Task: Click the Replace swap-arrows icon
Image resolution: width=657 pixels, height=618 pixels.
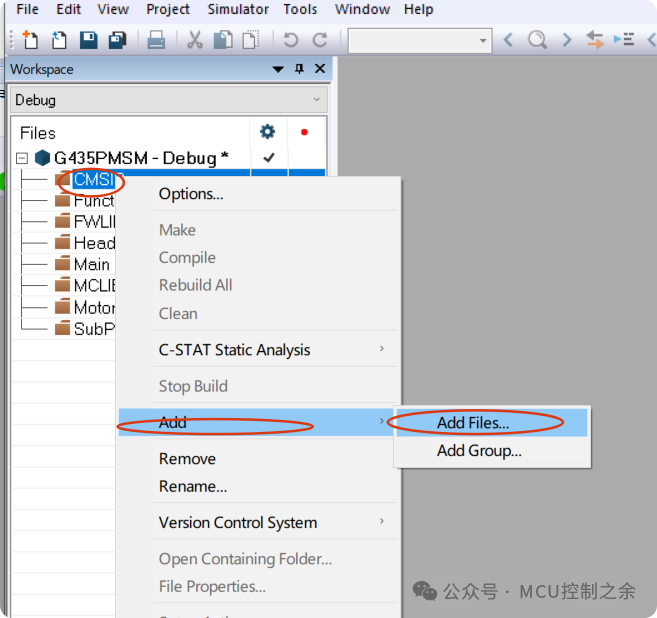Action: tap(595, 40)
